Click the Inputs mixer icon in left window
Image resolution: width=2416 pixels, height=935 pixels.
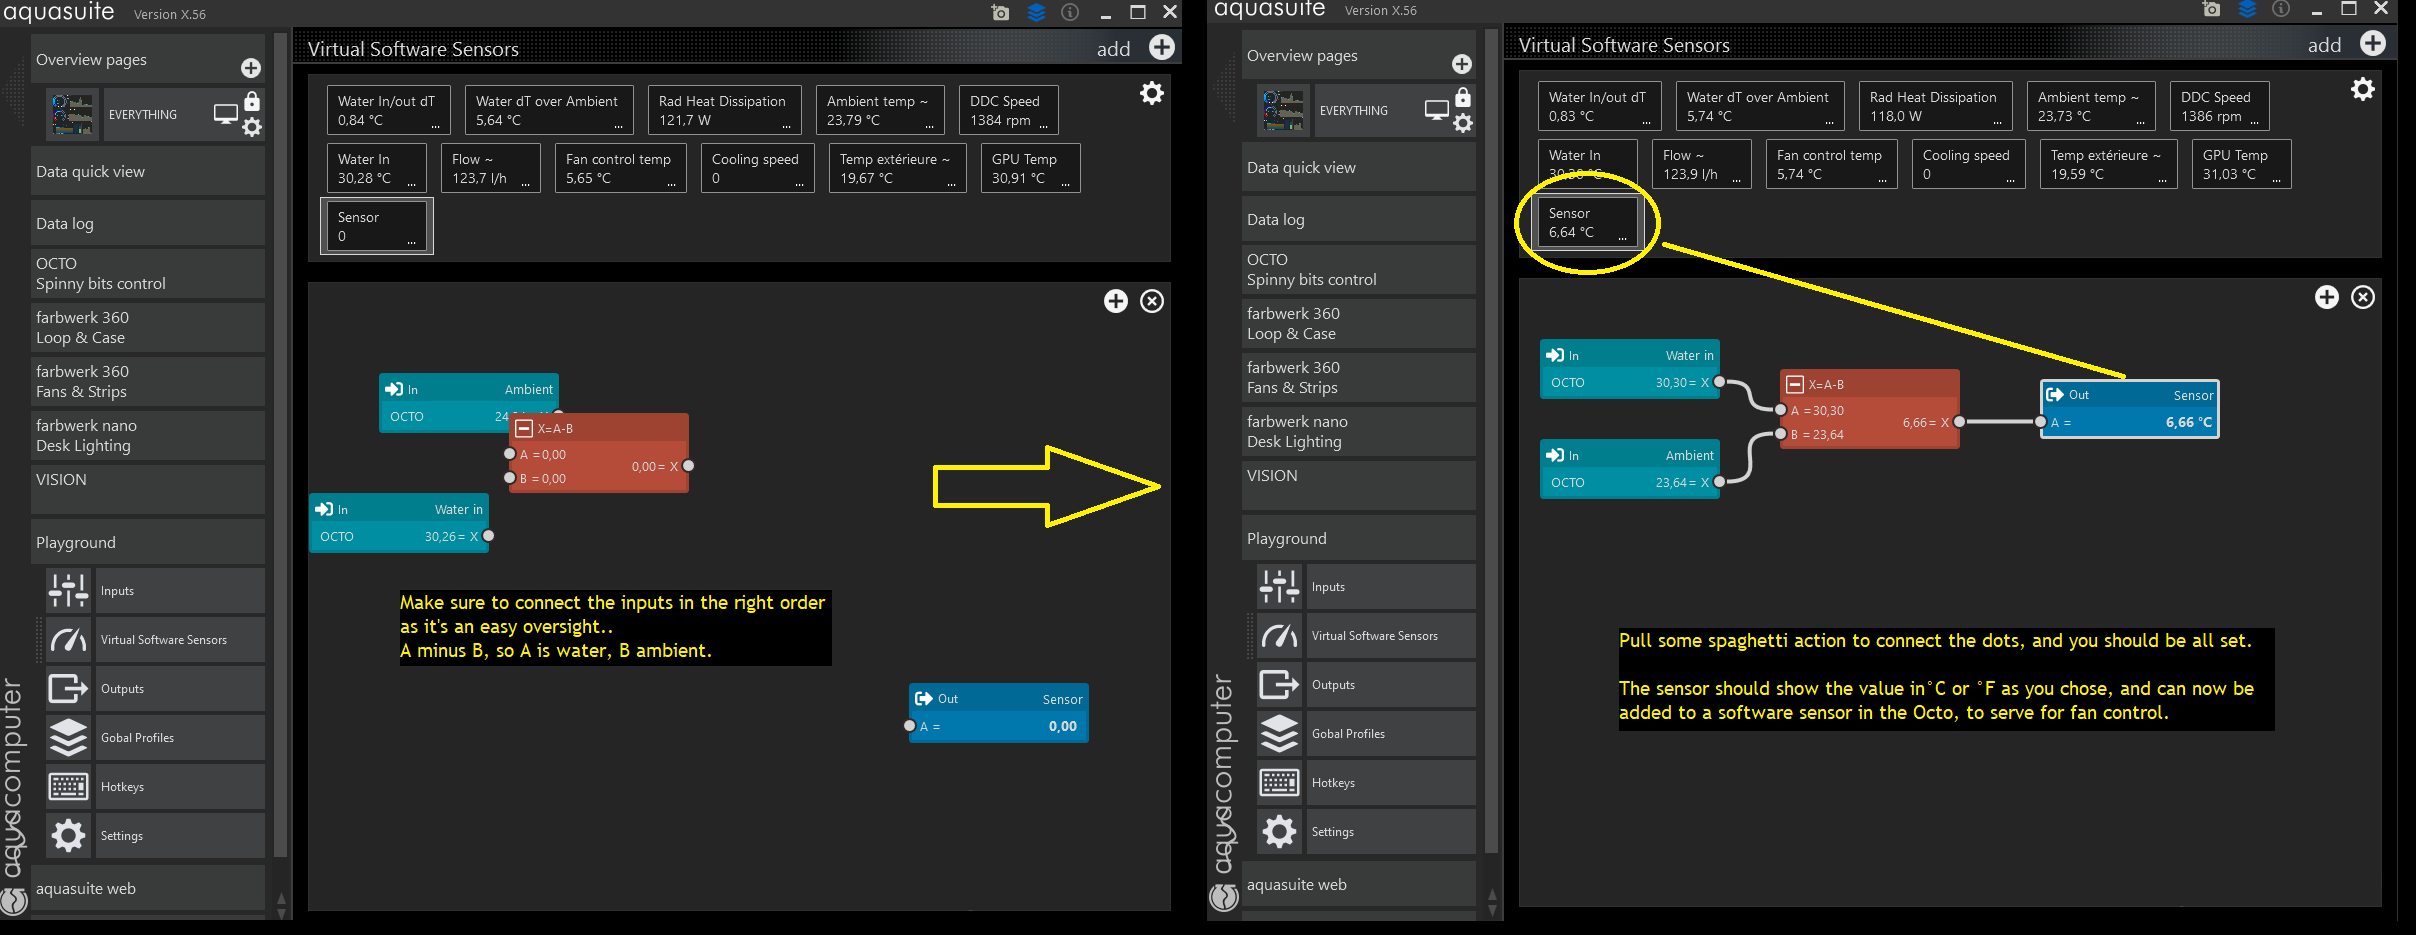69,591
